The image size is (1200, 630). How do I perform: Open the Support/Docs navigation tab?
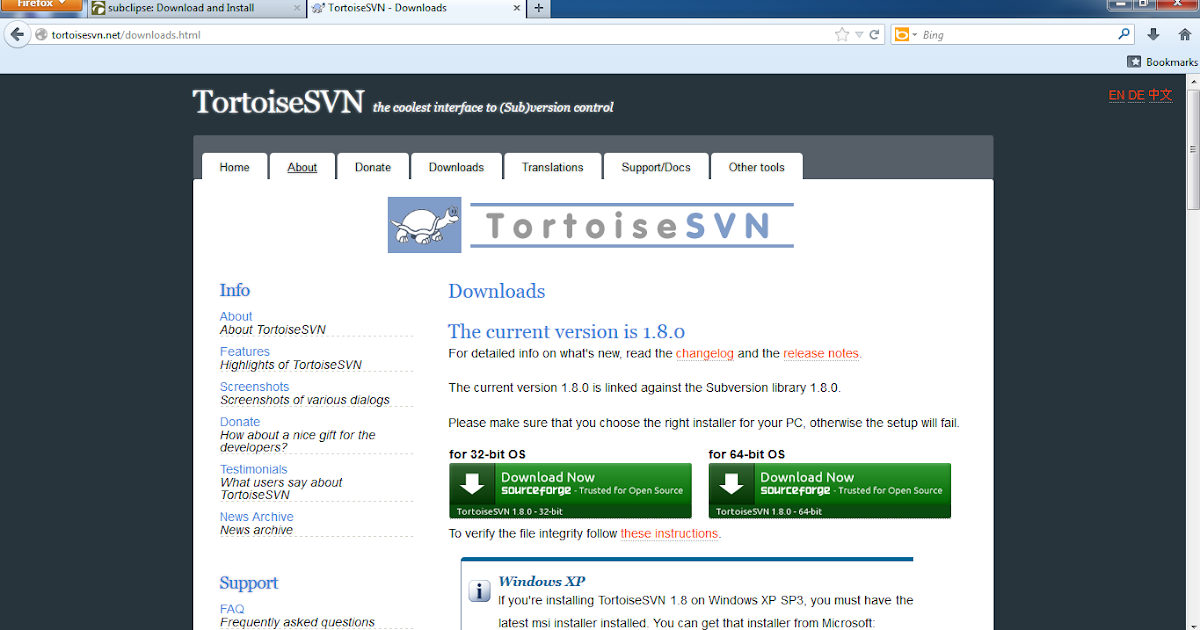656,167
